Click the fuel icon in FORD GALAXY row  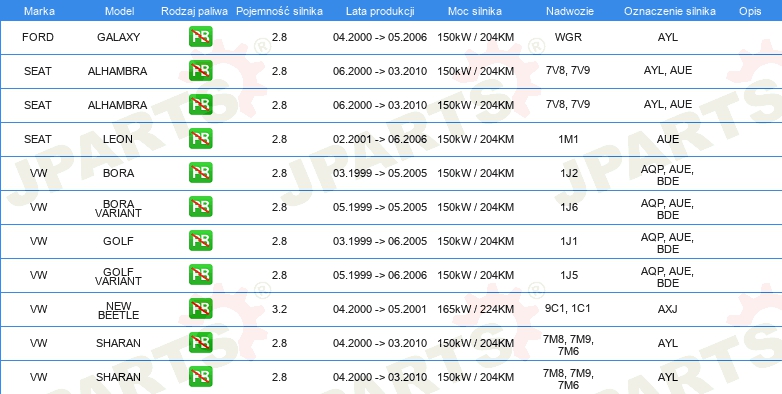tap(200, 37)
